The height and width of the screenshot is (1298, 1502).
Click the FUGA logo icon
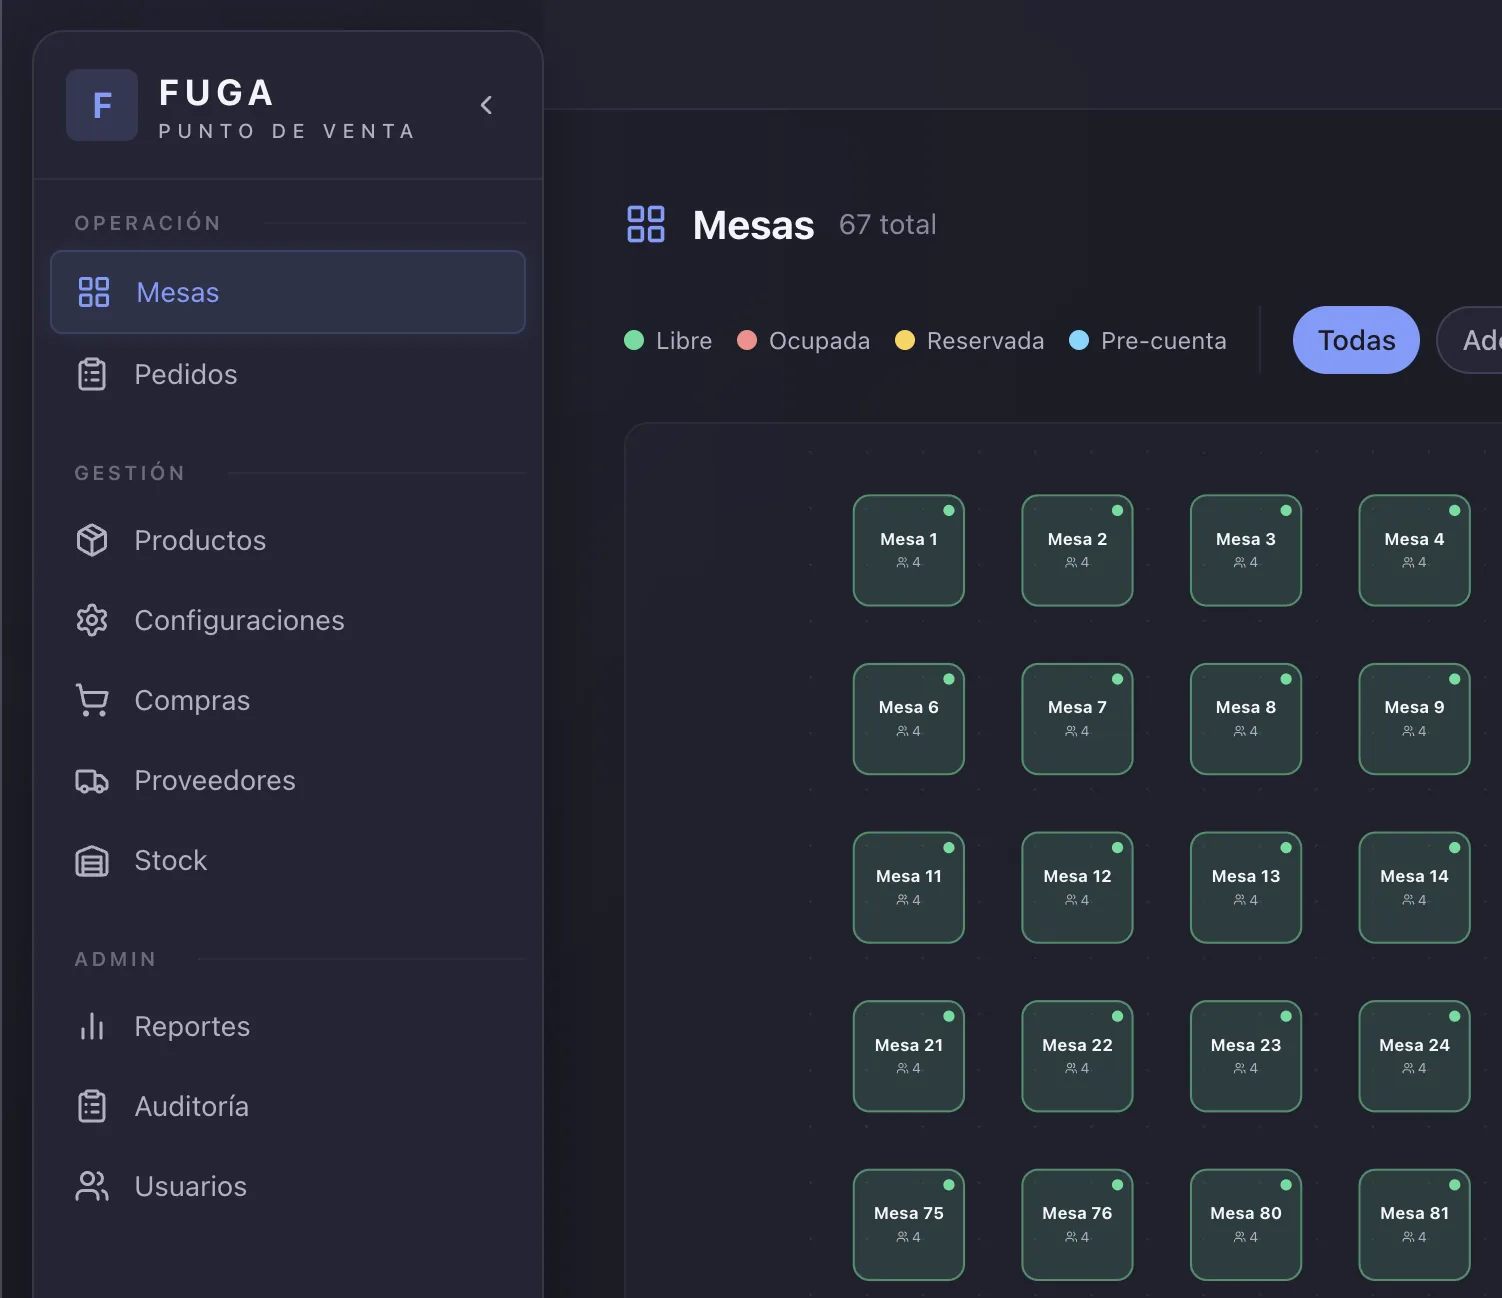coord(102,105)
